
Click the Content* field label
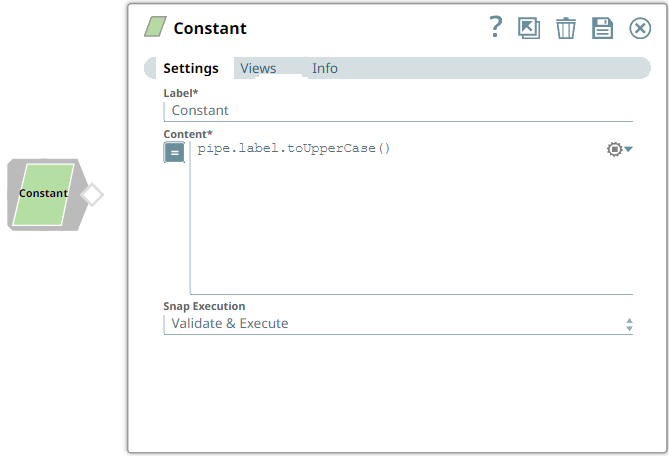click(188, 134)
